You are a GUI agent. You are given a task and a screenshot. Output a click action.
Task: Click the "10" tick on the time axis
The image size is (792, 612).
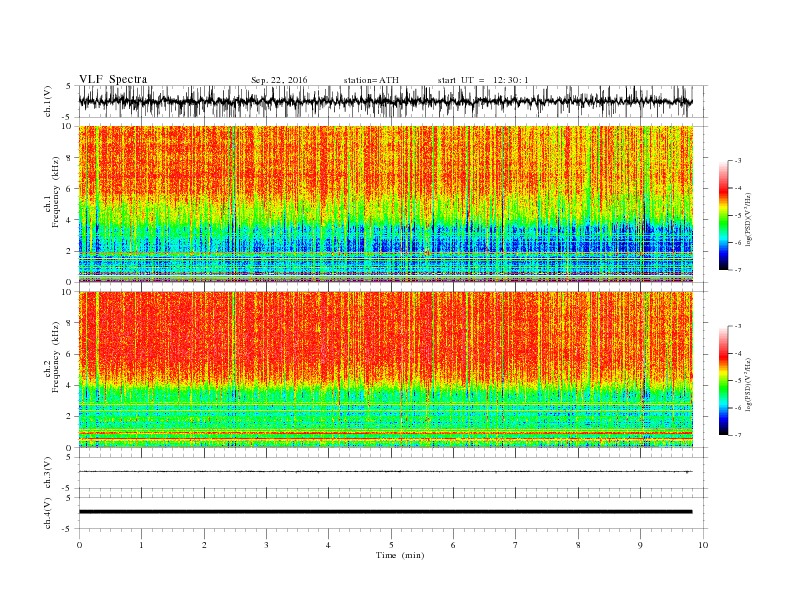click(x=703, y=545)
